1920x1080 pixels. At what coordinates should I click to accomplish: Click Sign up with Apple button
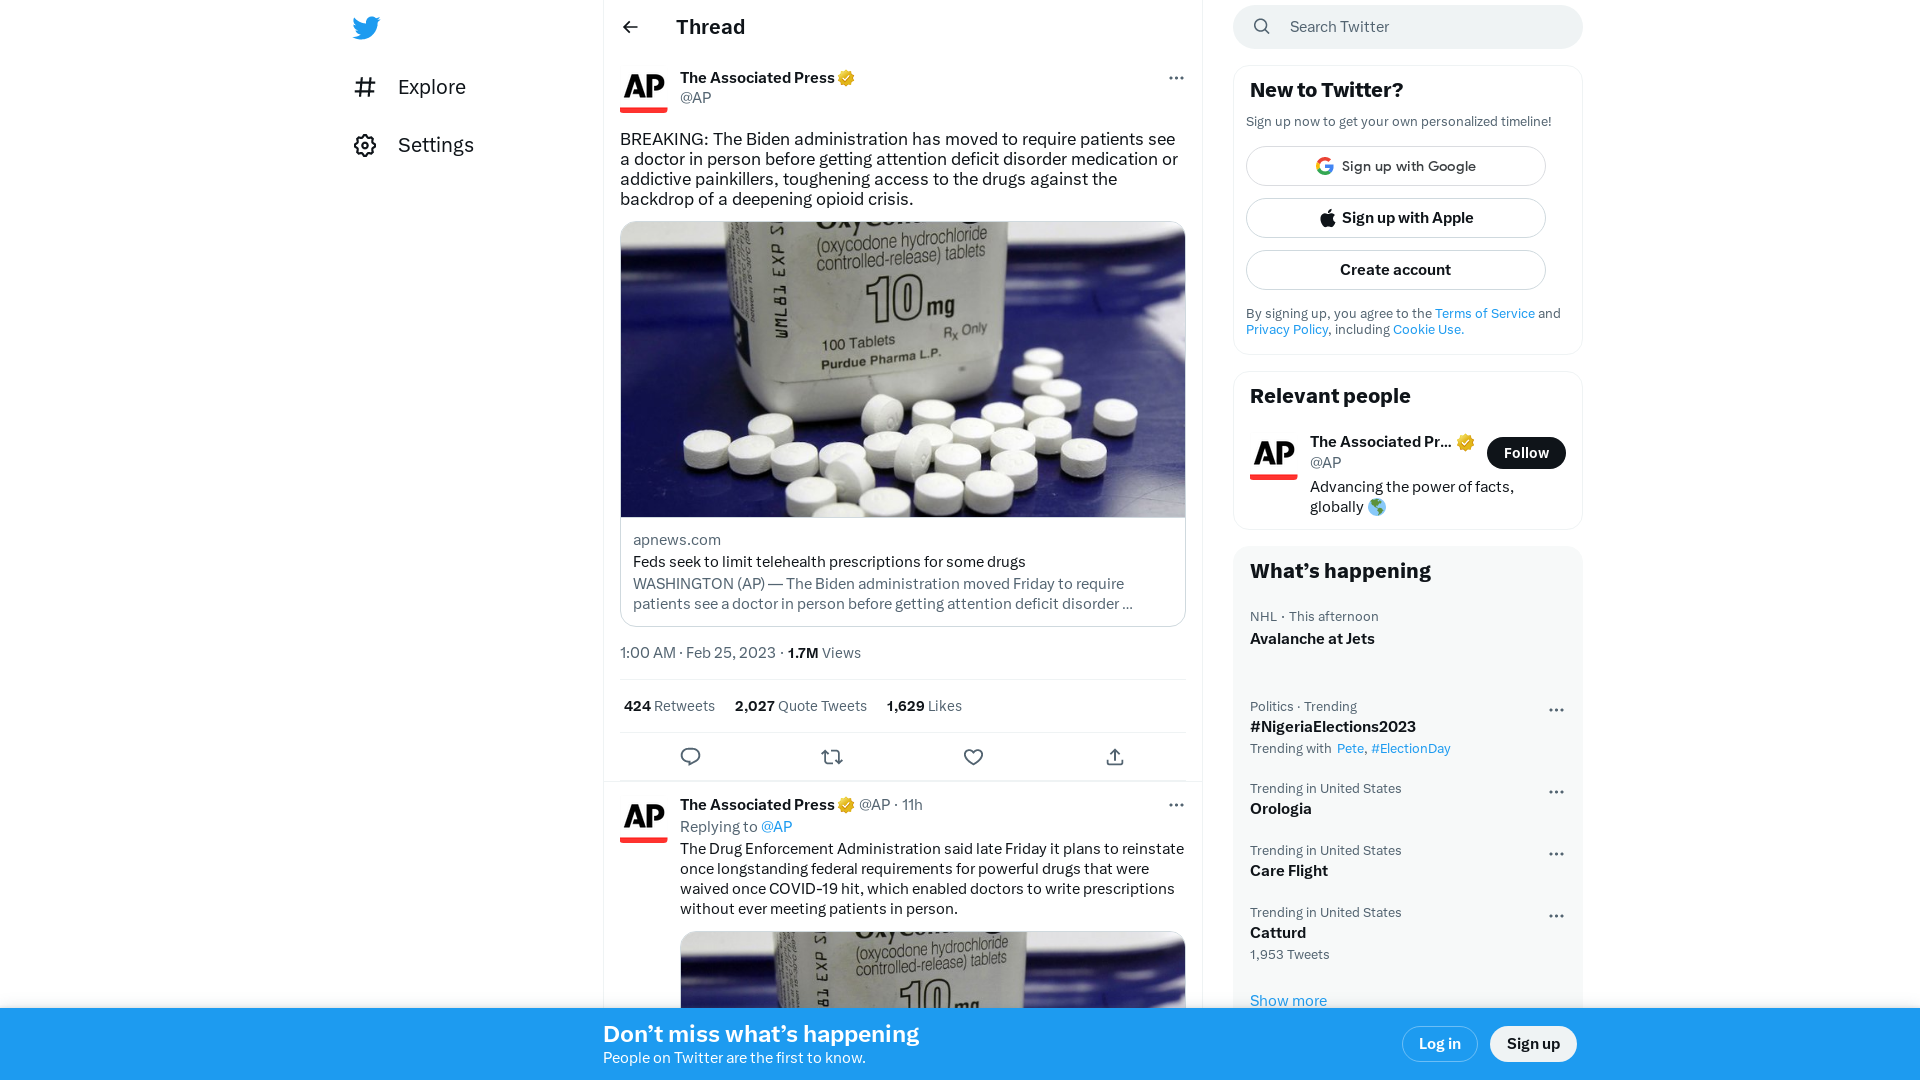[1396, 218]
